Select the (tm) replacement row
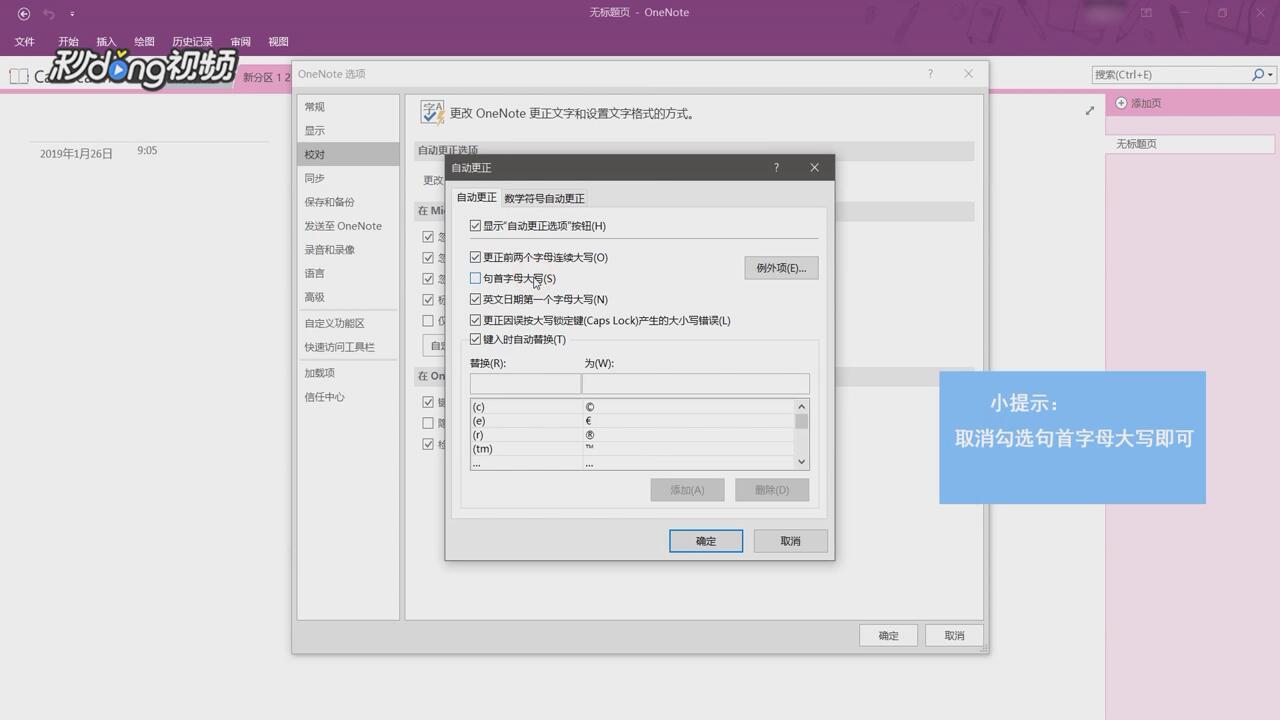This screenshot has width=1280, height=720. point(632,449)
